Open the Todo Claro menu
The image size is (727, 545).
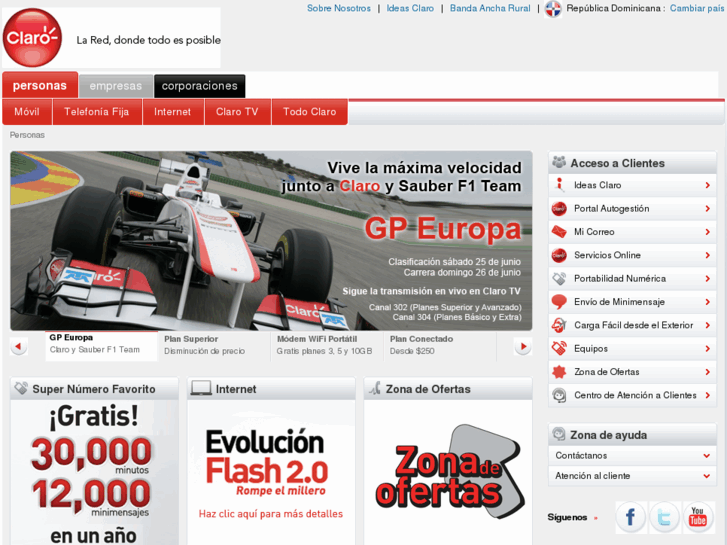[x=309, y=112]
